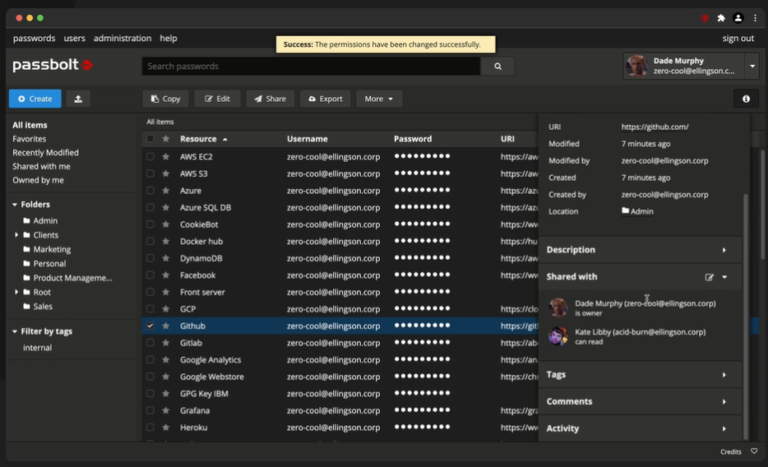Image resolution: width=768 pixels, height=467 pixels.
Task: Click Kate Libby's avatar in Shared with
Action: pos(558,336)
